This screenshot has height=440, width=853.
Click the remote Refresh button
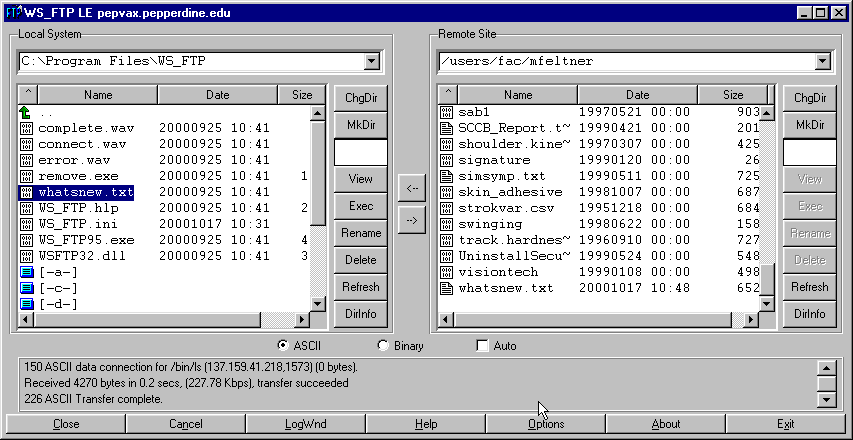809,287
